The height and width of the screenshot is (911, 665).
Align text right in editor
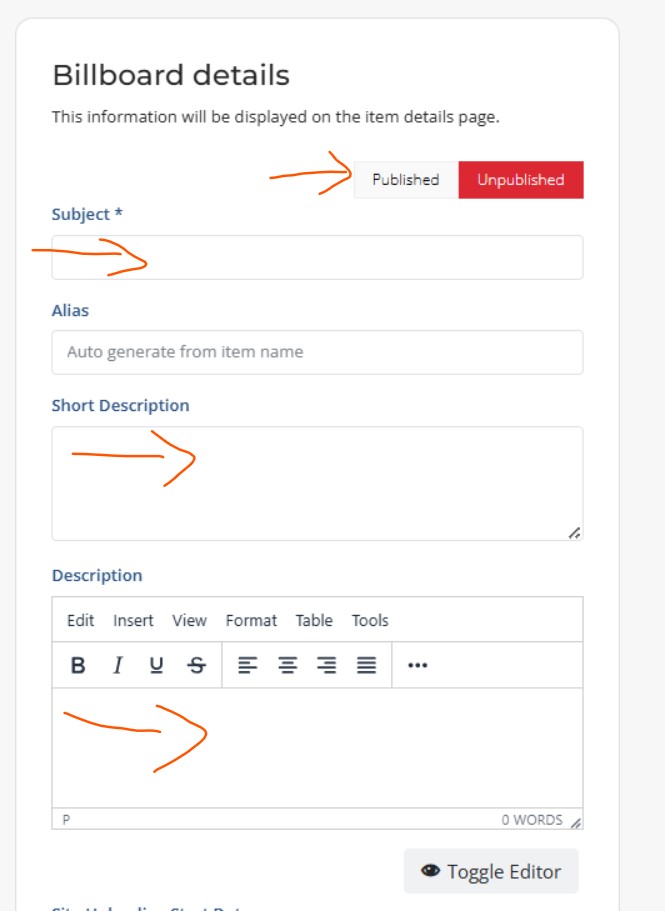(326, 665)
